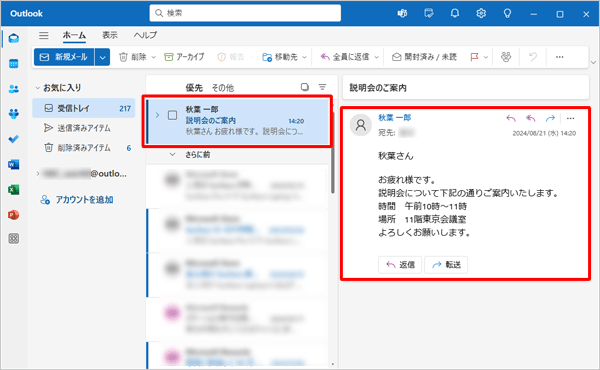
Task: Open the My Day icon in title bar
Action: (429, 14)
